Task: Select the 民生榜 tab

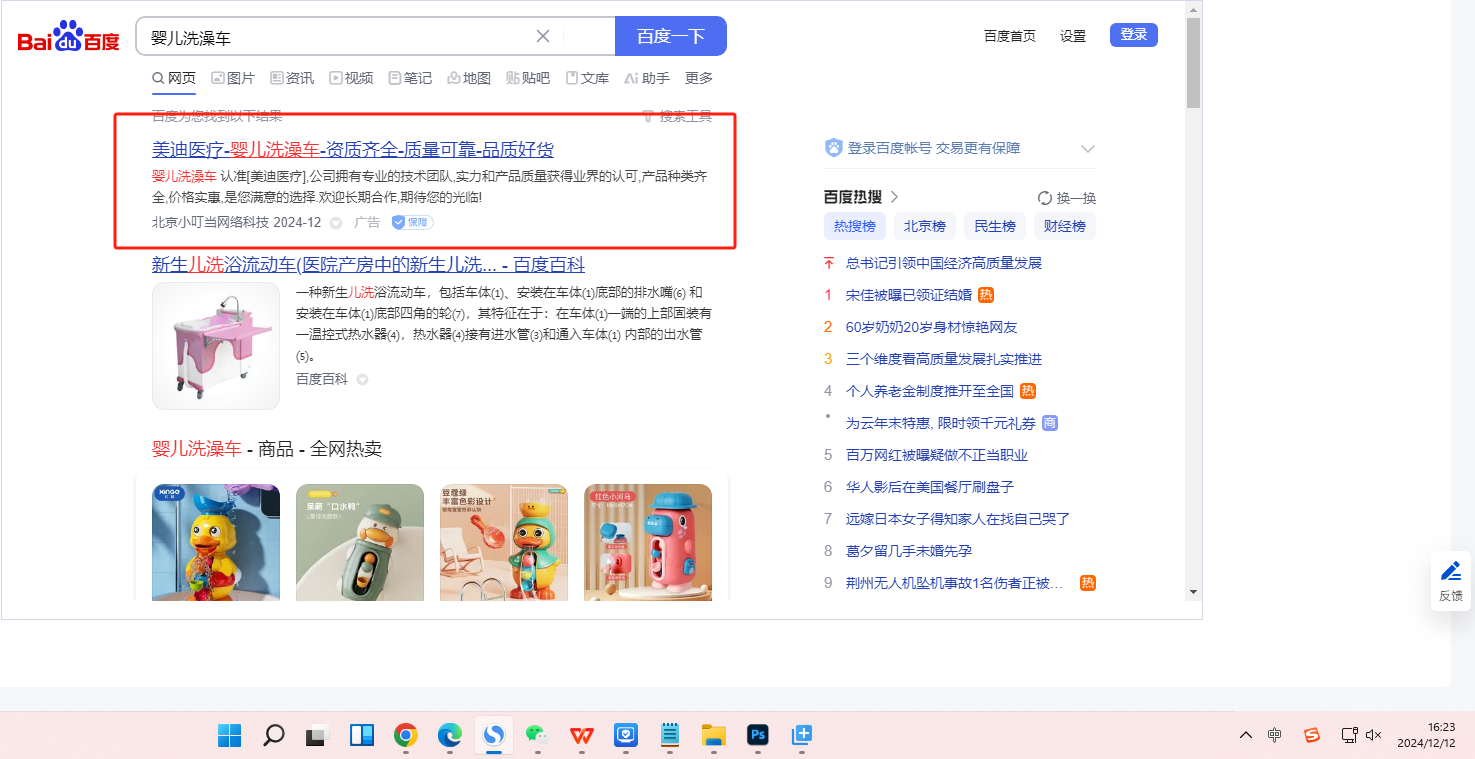Action: (995, 226)
